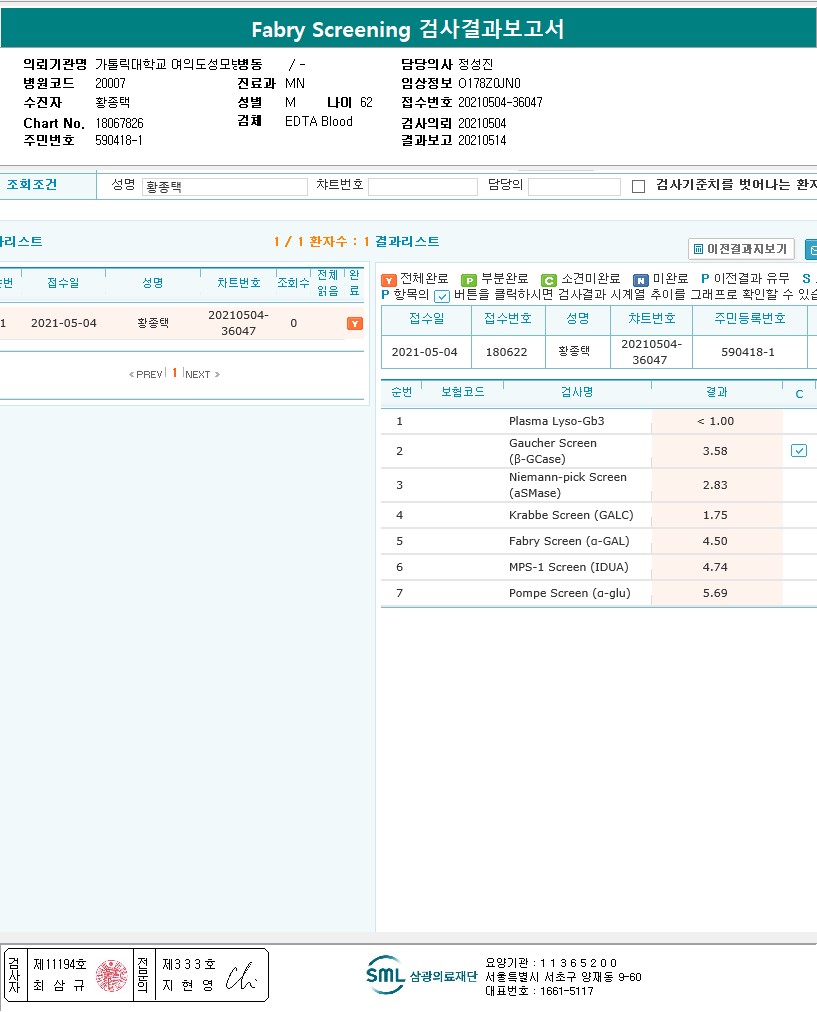Click the 성명 search input field
The height and width of the screenshot is (1012, 817).
pyautogui.click(x=224, y=187)
